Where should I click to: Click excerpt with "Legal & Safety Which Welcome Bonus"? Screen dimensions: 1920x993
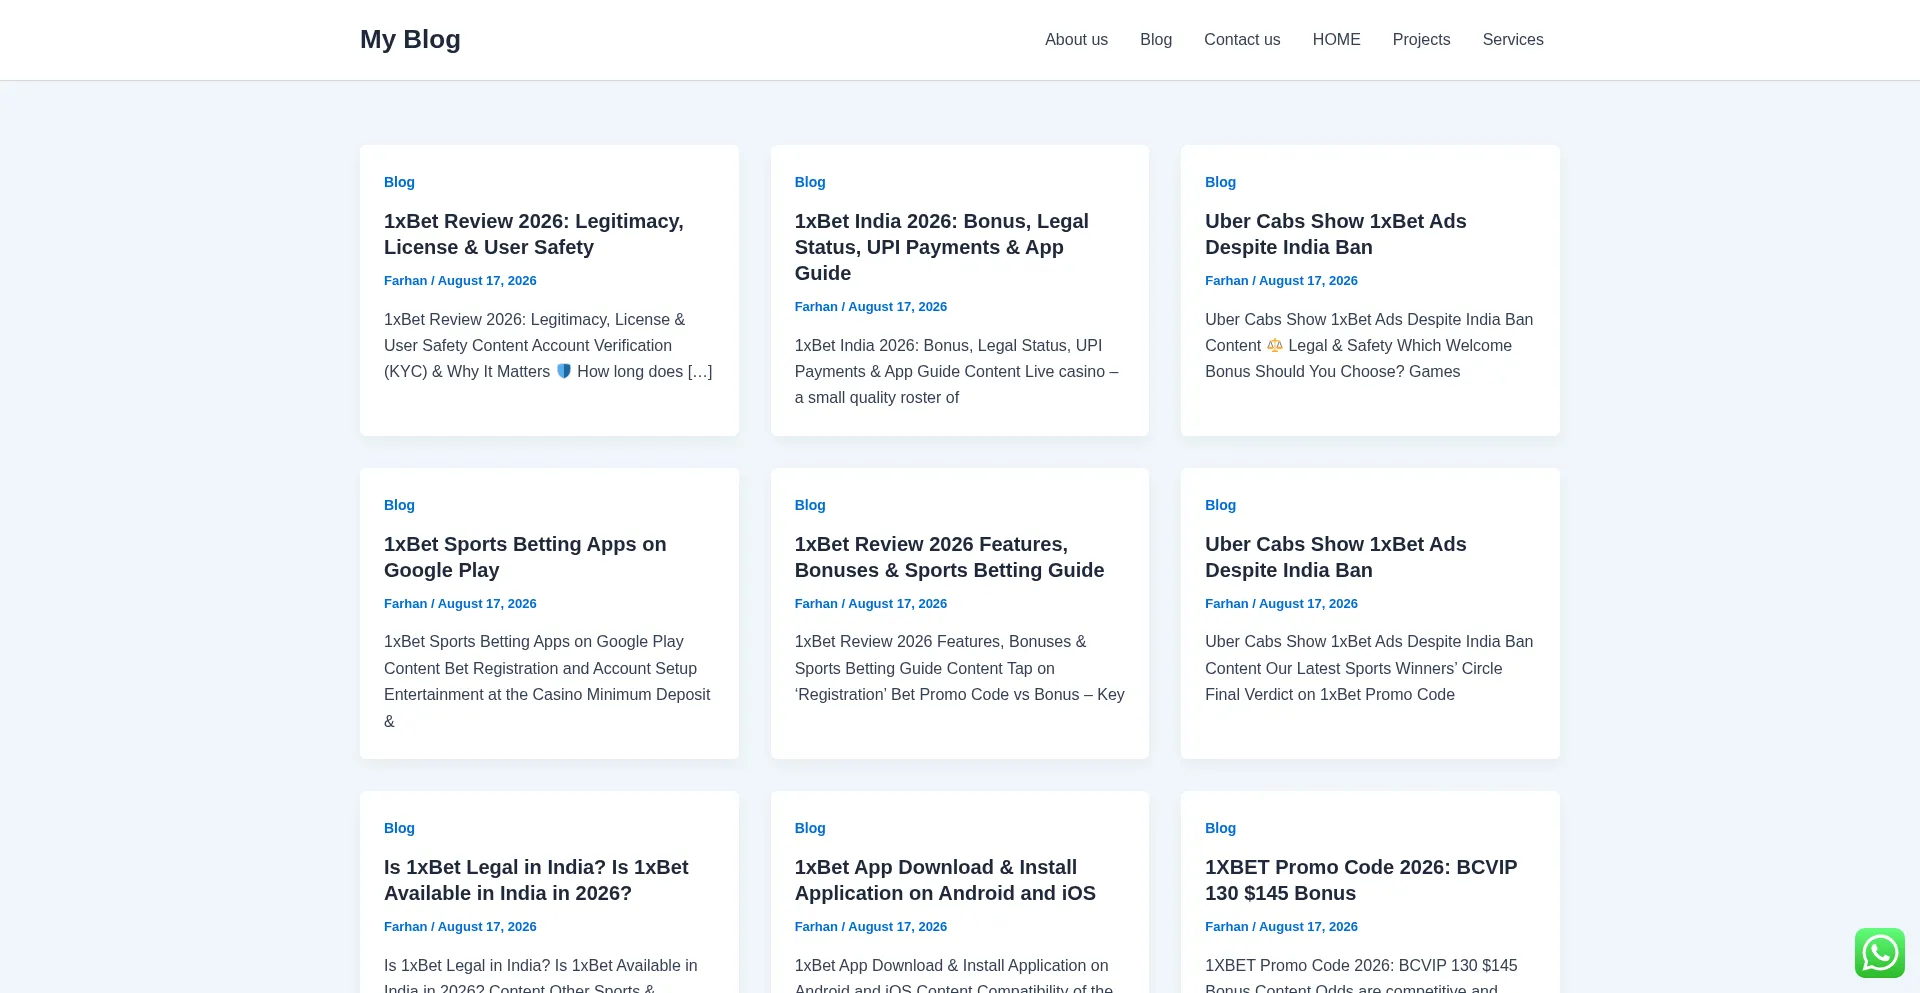(x=1369, y=345)
